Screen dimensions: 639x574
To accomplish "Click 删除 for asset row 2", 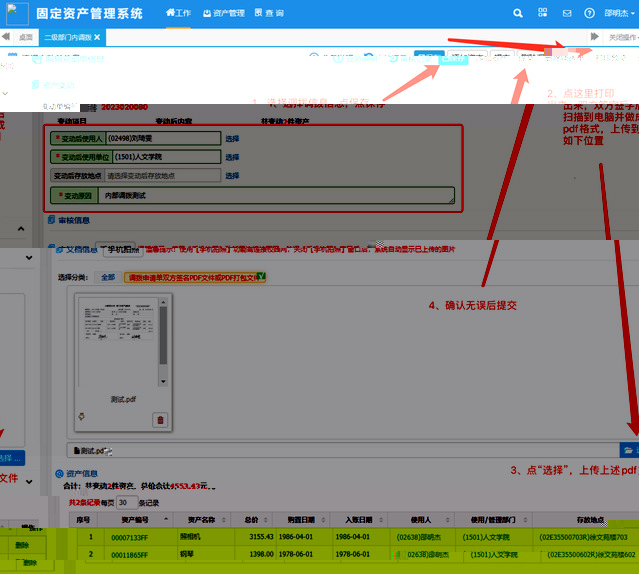I will pyautogui.click(x=30, y=562).
